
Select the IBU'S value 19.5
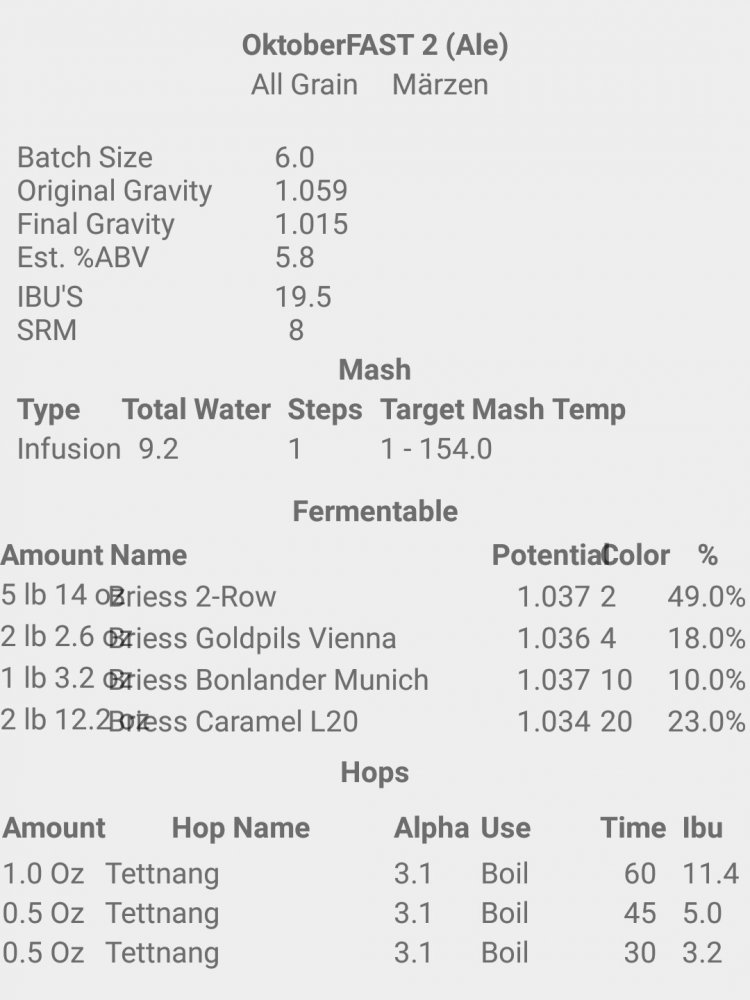[x=303, y=297]
